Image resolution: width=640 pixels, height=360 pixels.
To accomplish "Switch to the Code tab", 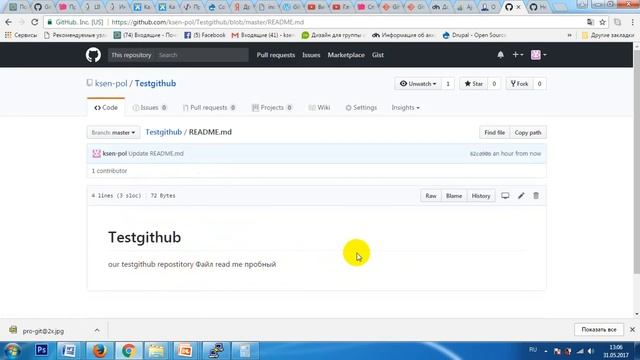I will pos(106,108).
